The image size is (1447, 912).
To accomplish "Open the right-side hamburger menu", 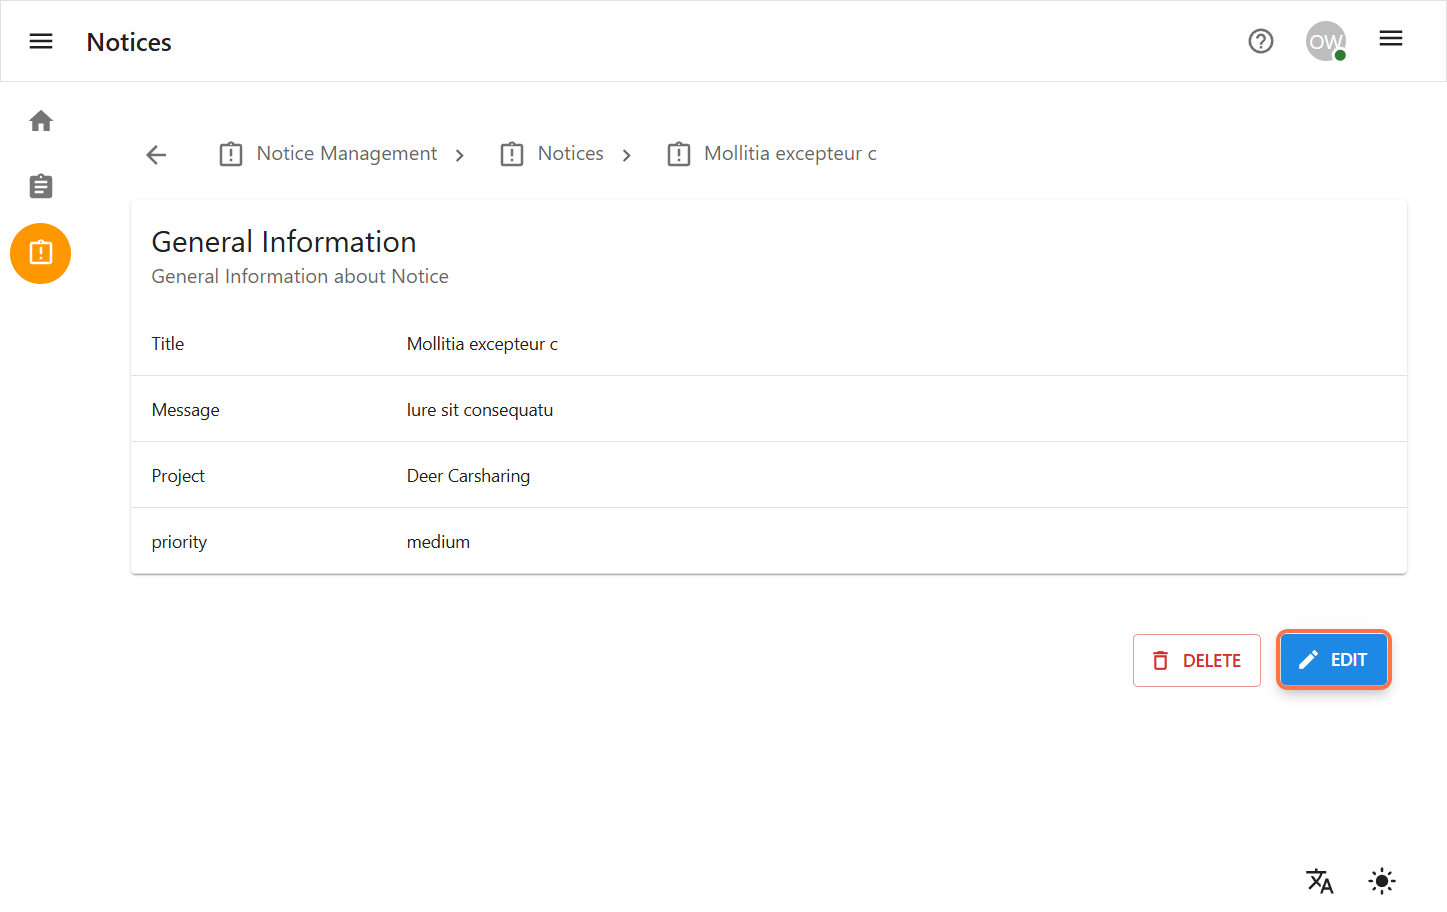I will tap(1390, 39).
